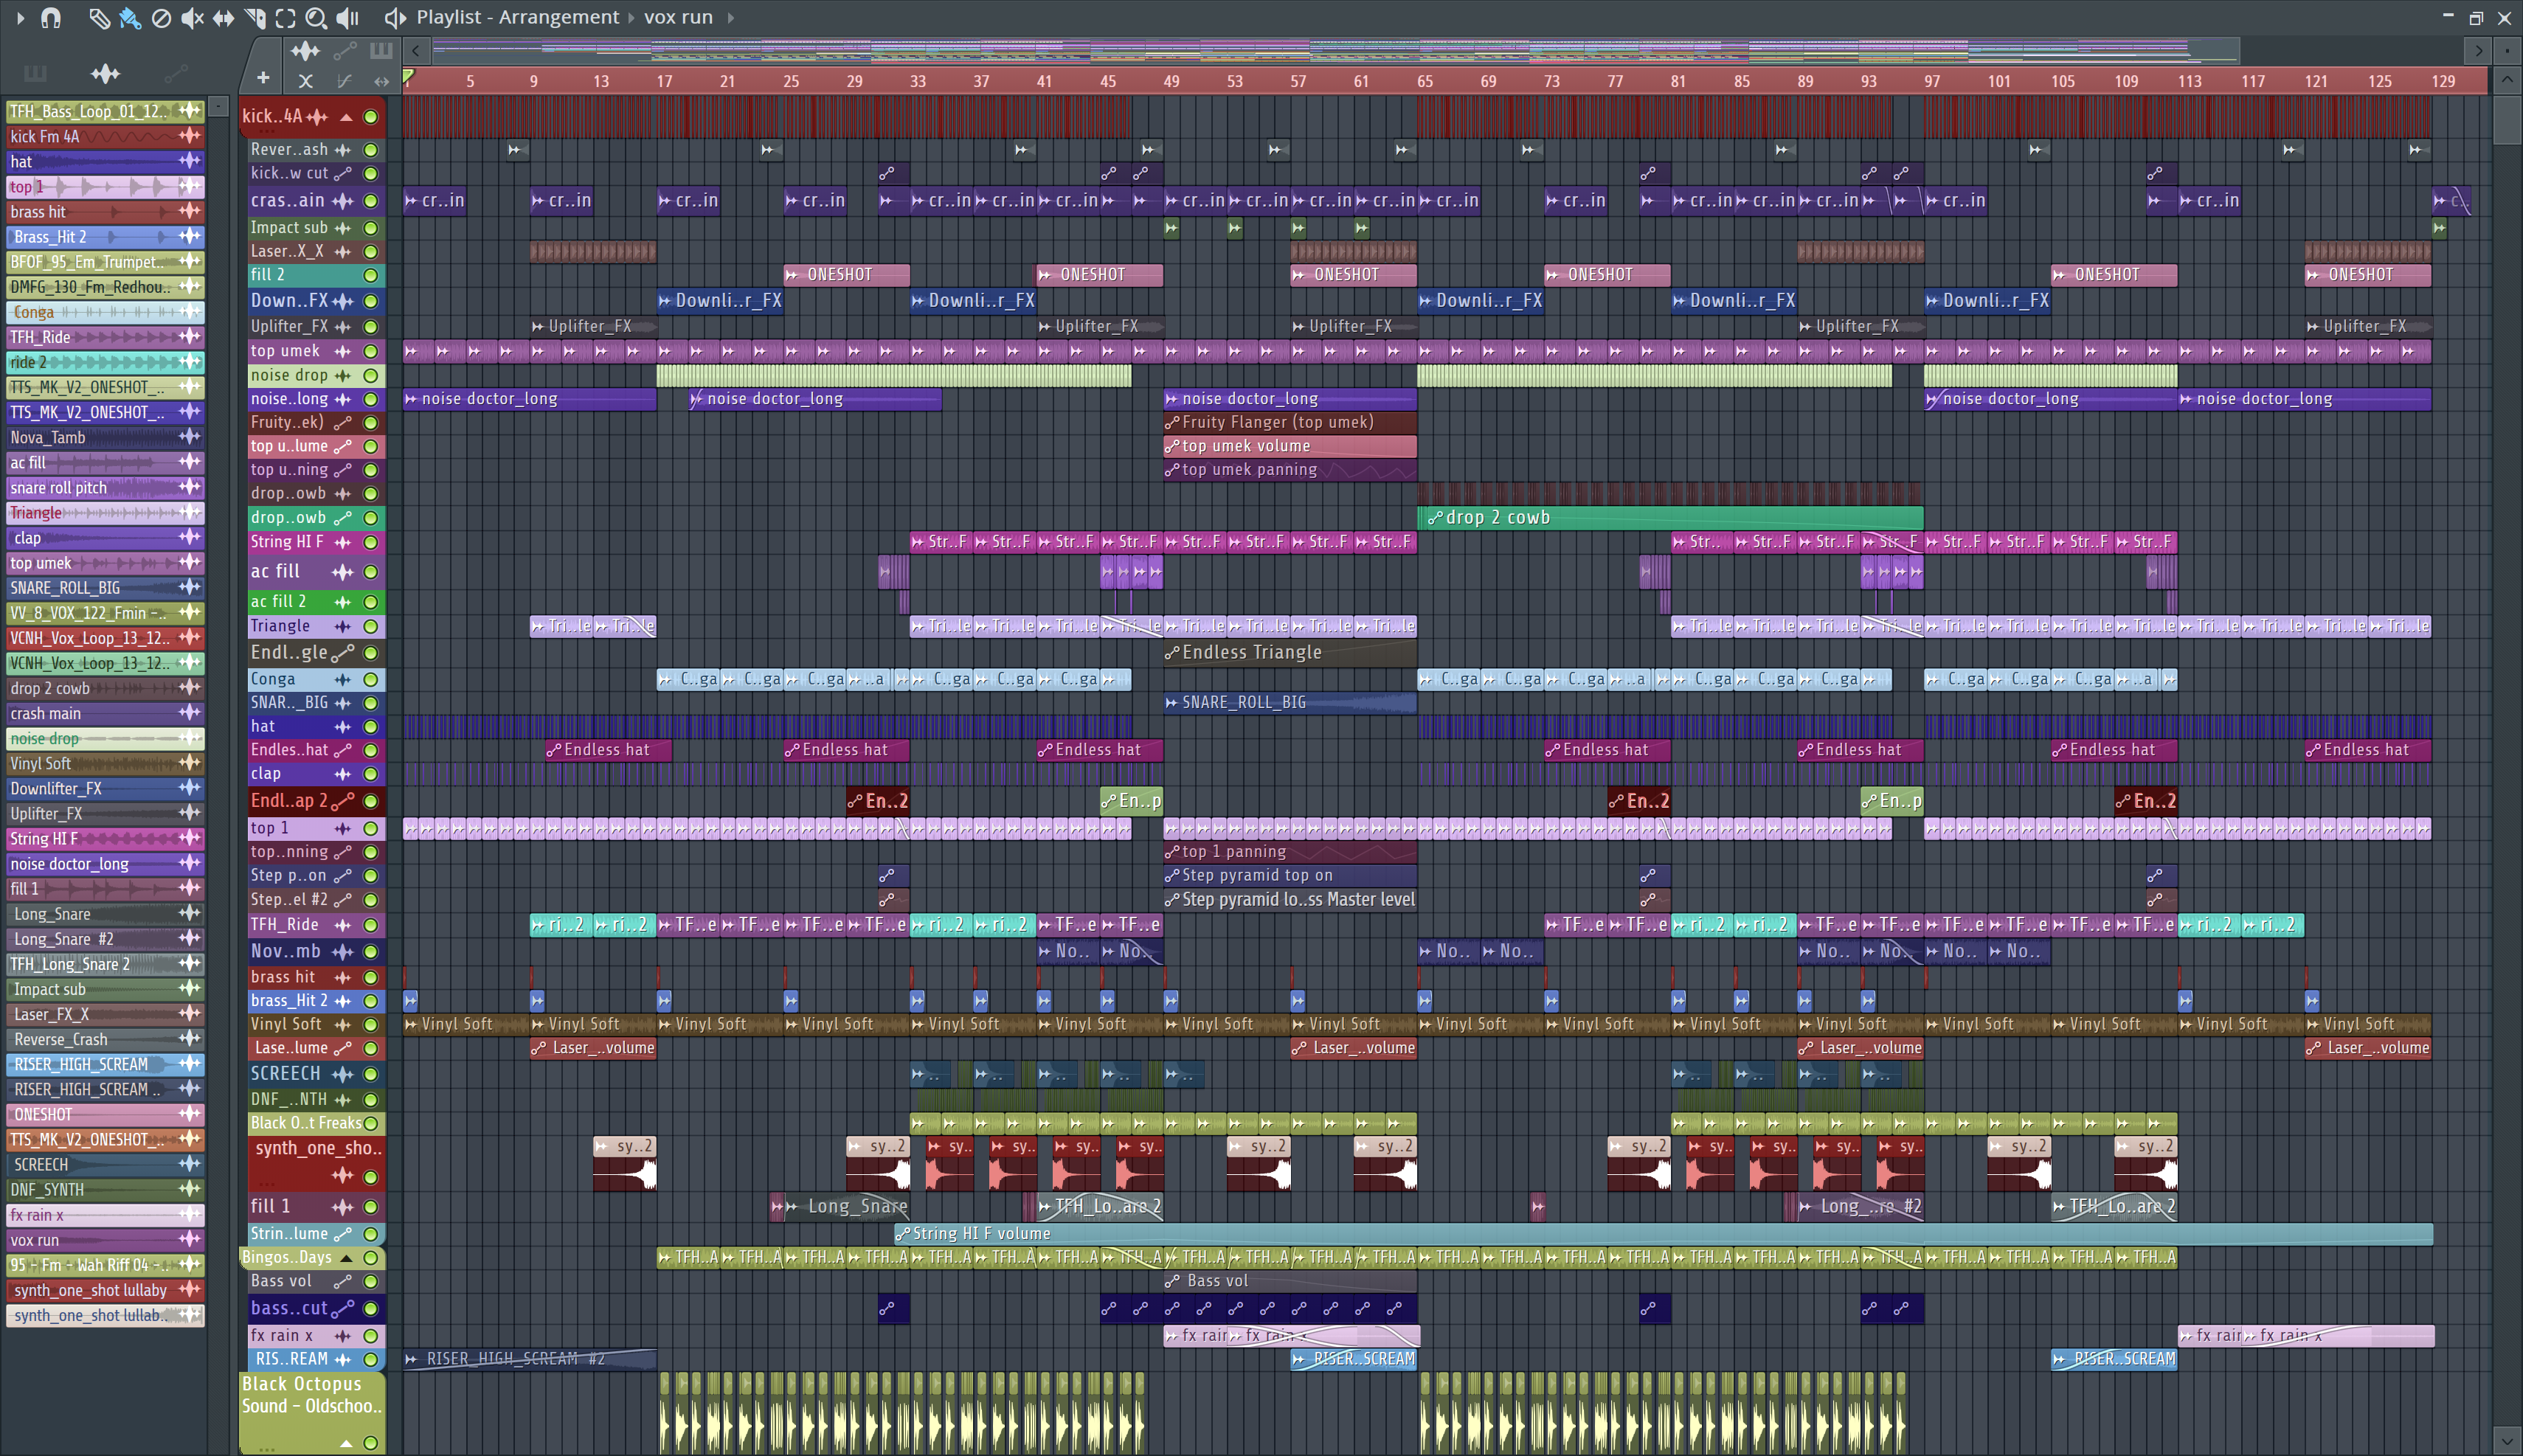Select the Slip tool

click(x=223, y=17)
